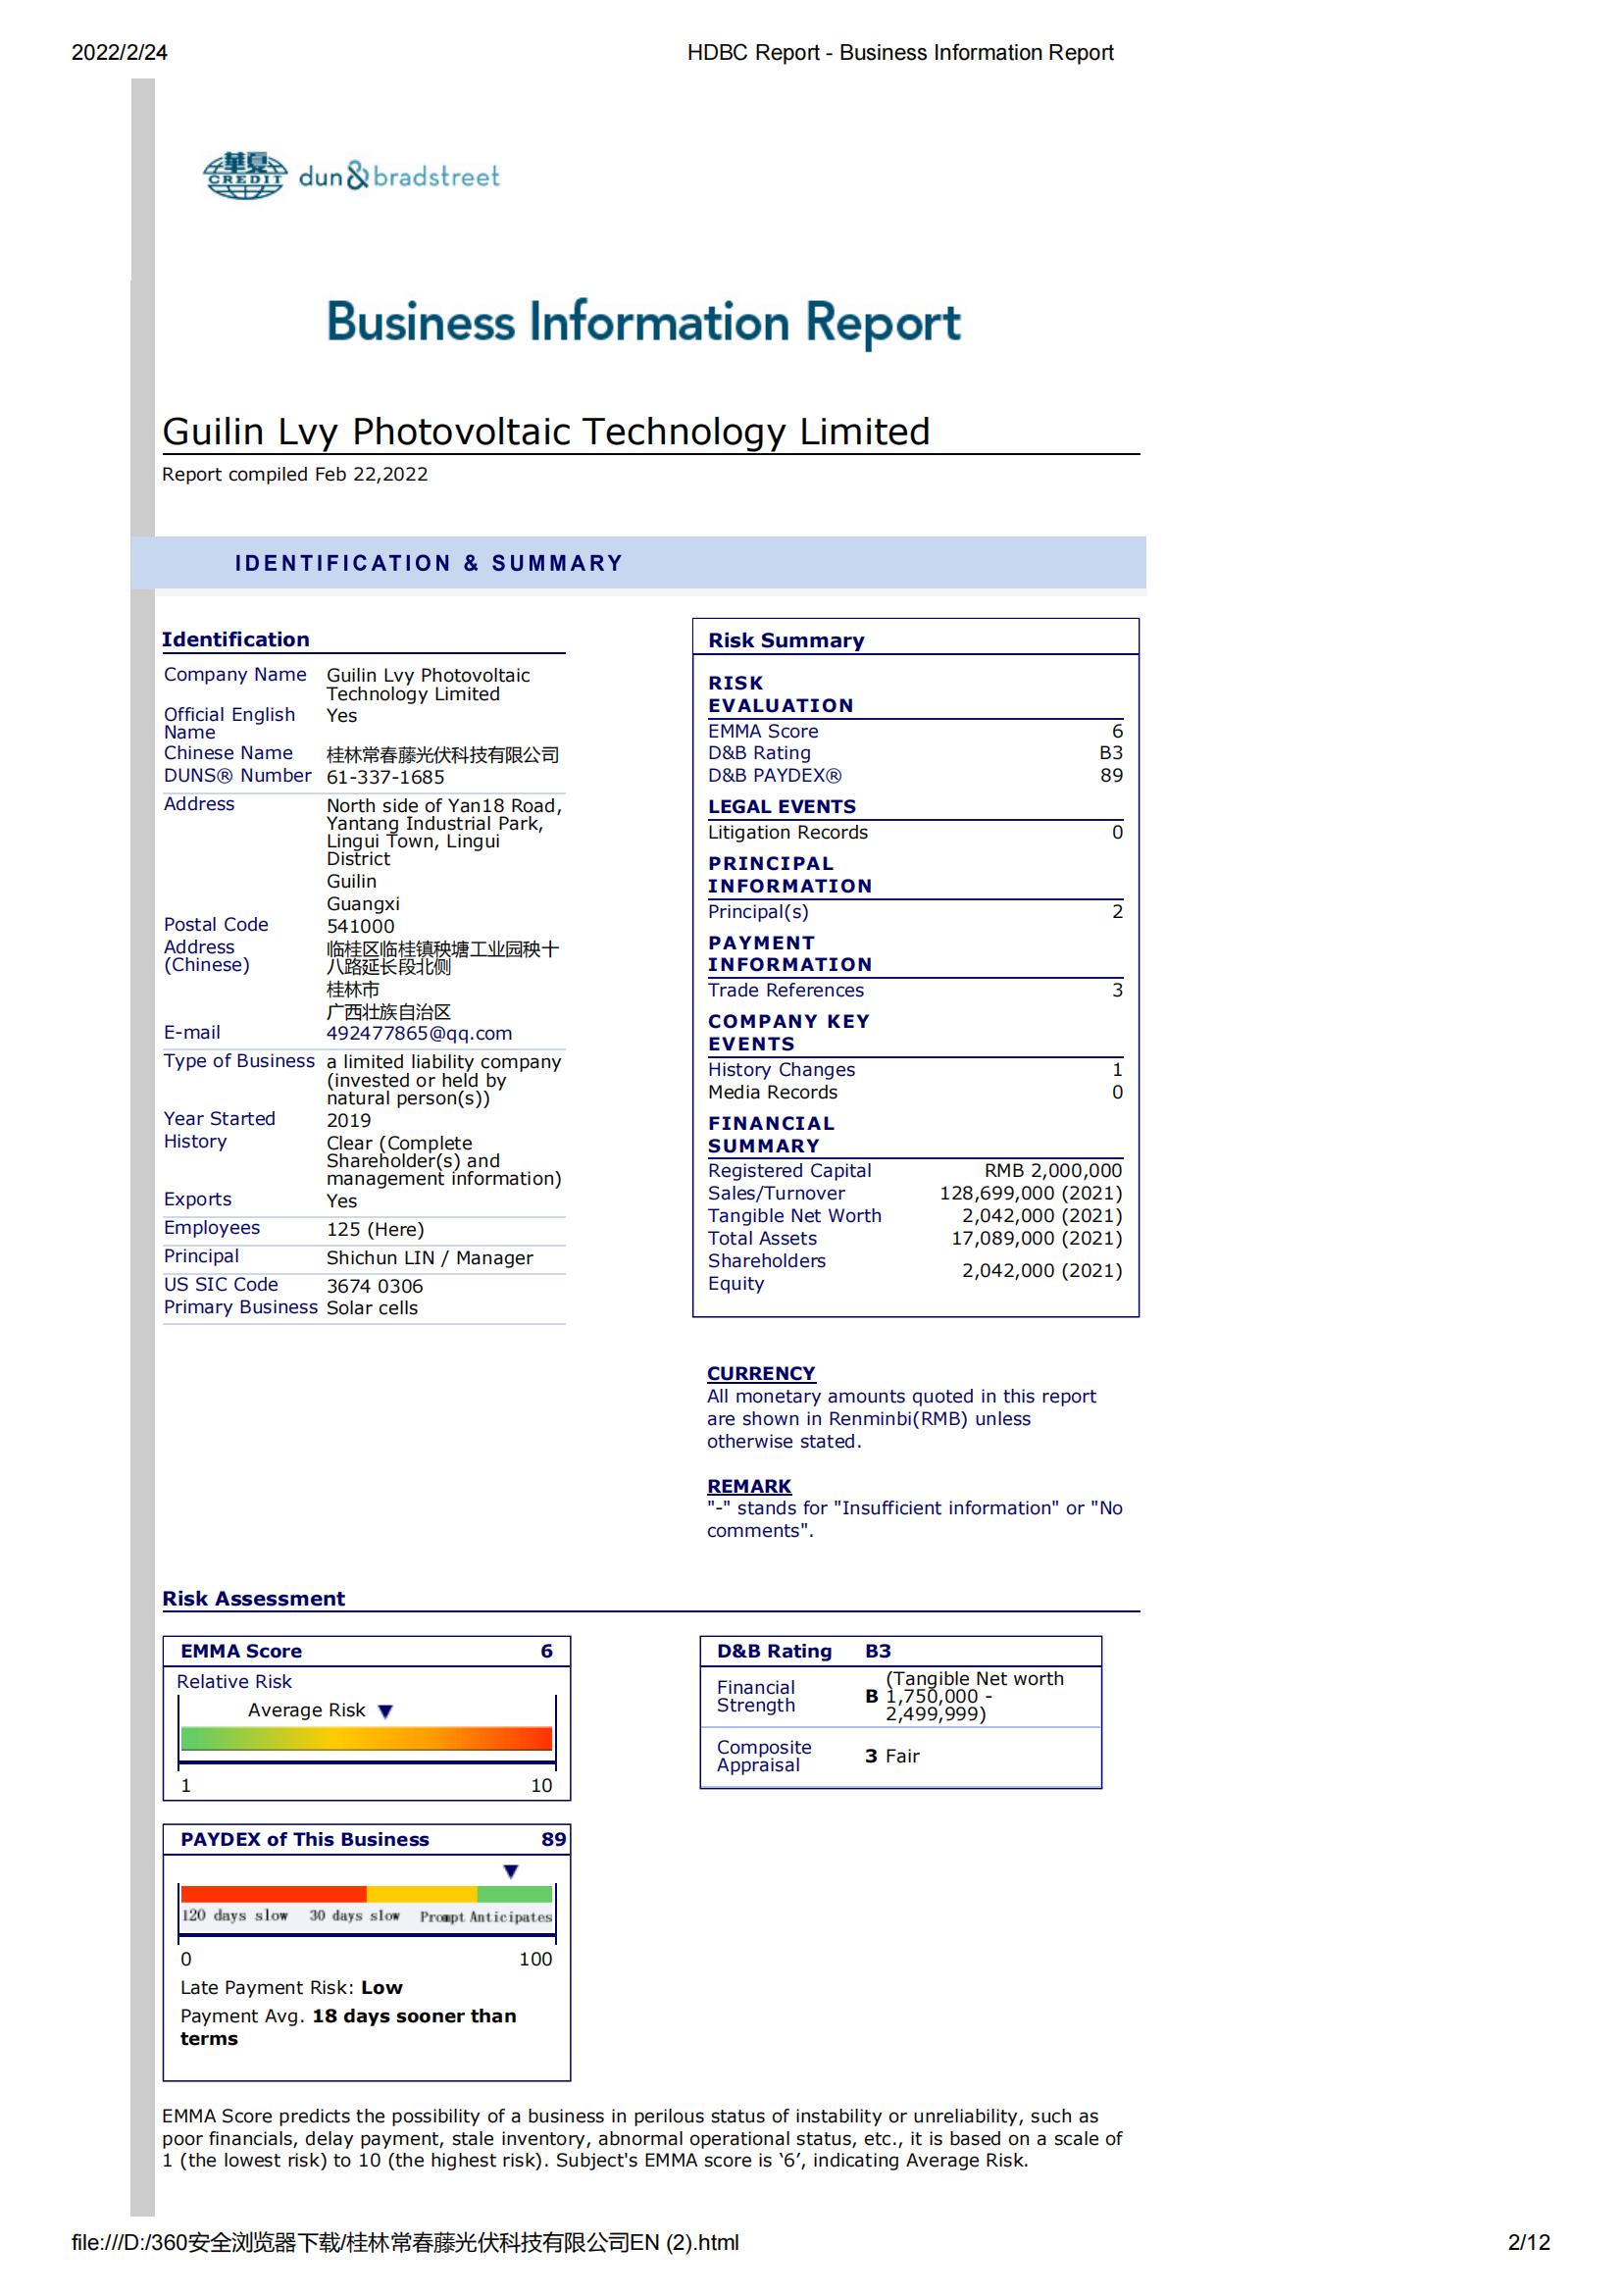This screenshot has width=1623, height=2296.
Task: Click the Risk Summary box title
Action: pos(786,640)
